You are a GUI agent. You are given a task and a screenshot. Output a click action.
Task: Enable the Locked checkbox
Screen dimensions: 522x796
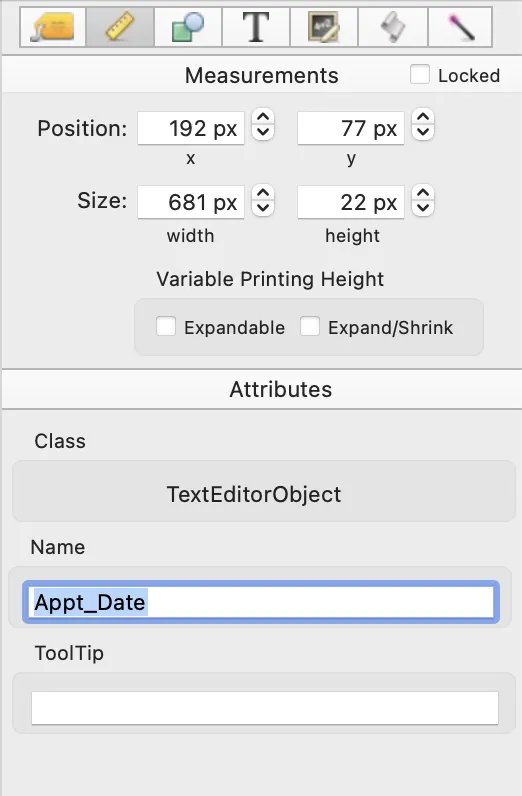tap(420, 75)
